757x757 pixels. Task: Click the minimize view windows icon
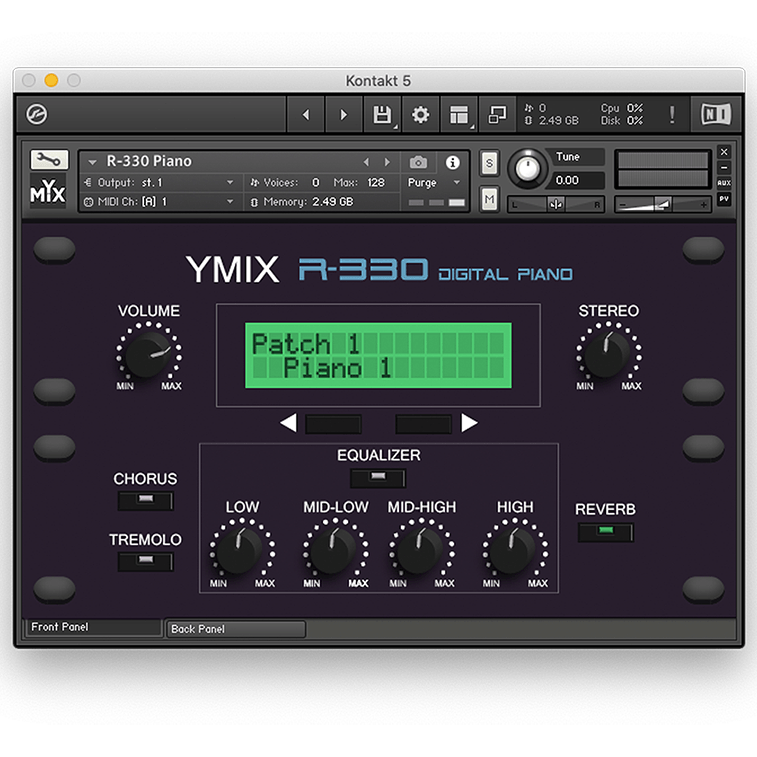coord(497,114)
